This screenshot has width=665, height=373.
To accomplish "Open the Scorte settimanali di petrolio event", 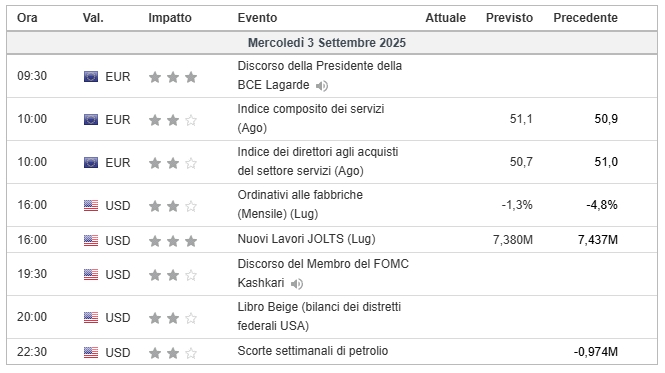I will click(x=313, y=351).
